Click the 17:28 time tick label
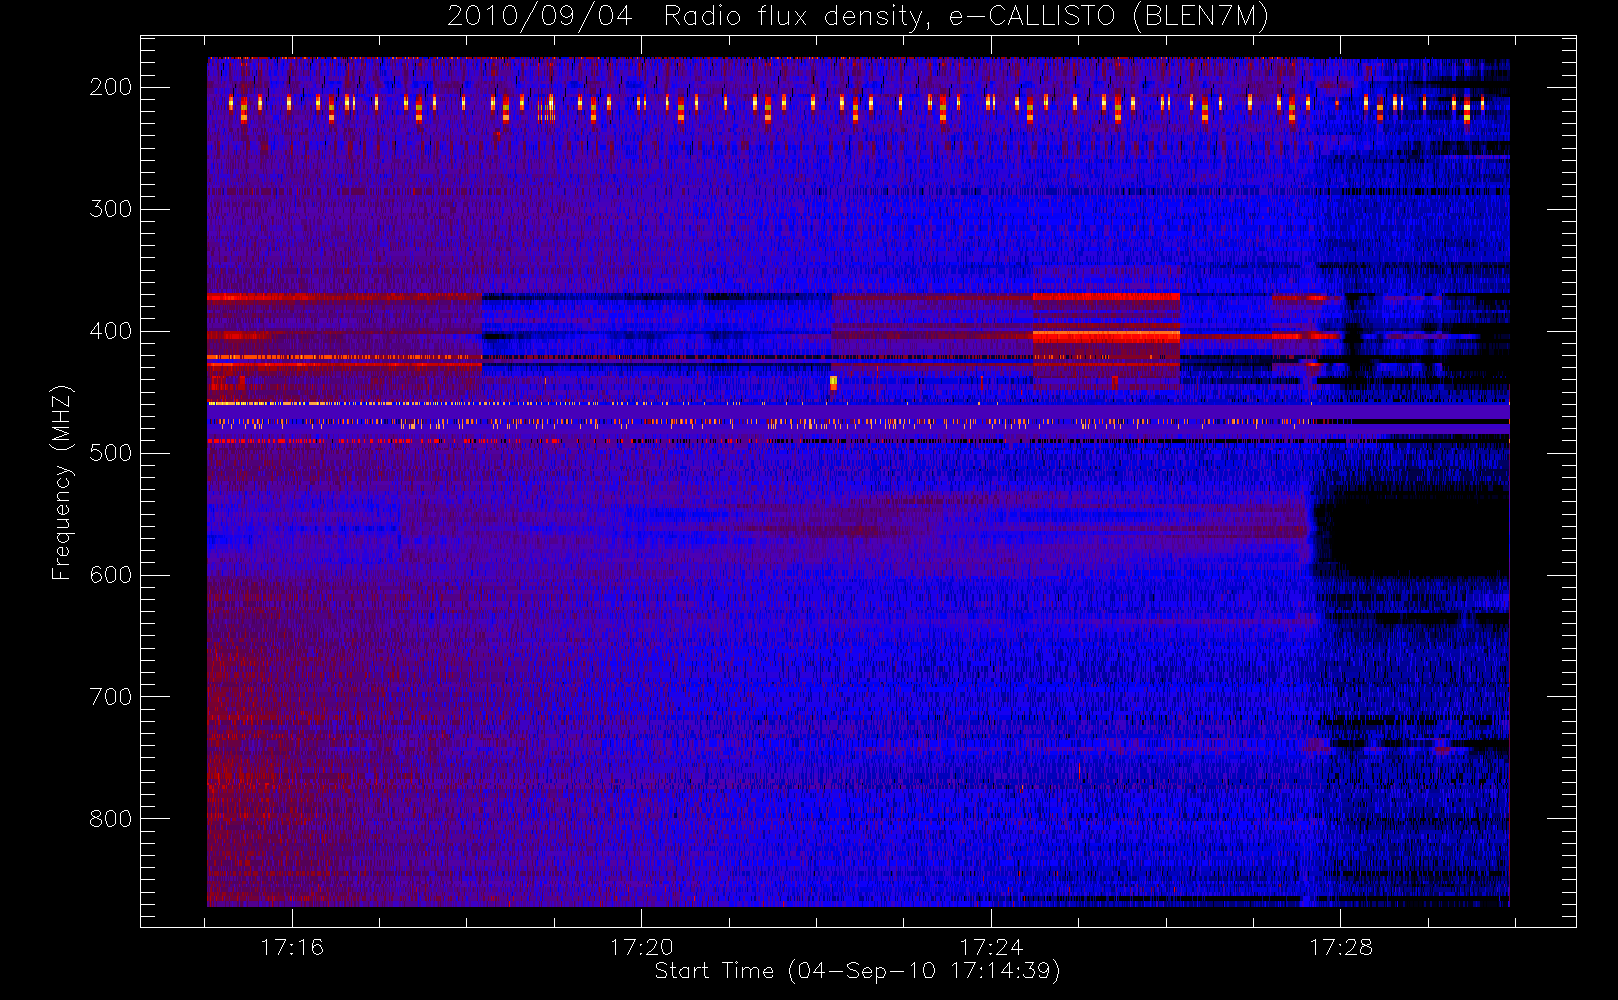Viewport: 1618px width, 1000px height. (x=1341, y=947)
